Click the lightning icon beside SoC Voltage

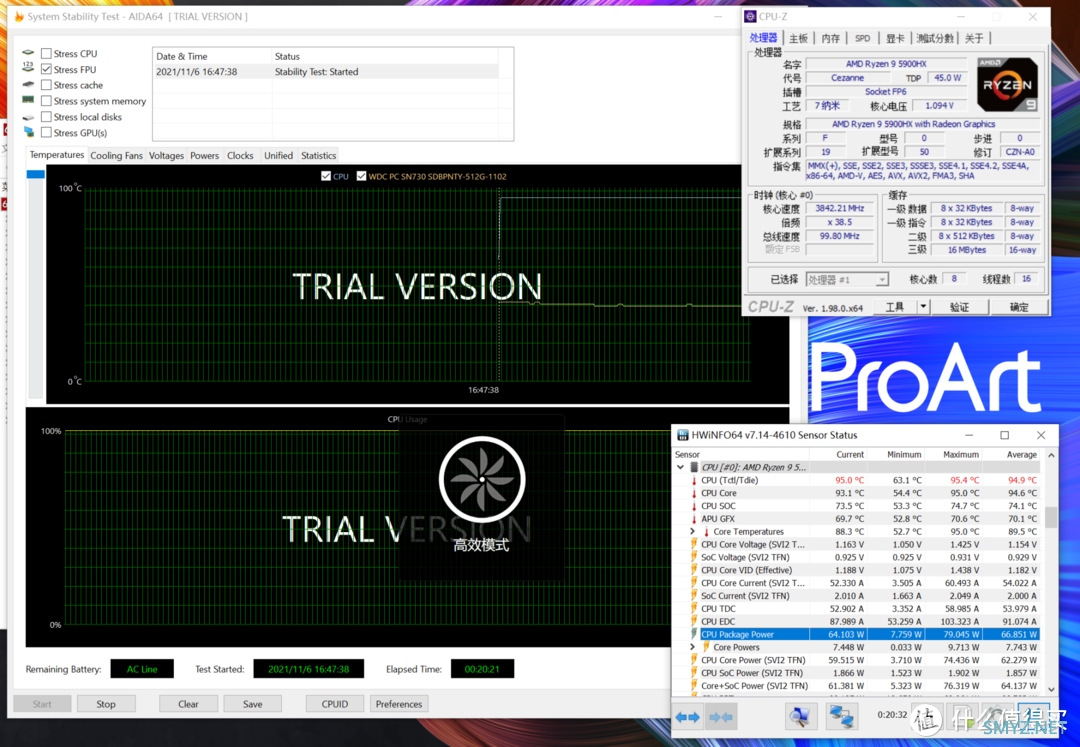click(694, 557)
